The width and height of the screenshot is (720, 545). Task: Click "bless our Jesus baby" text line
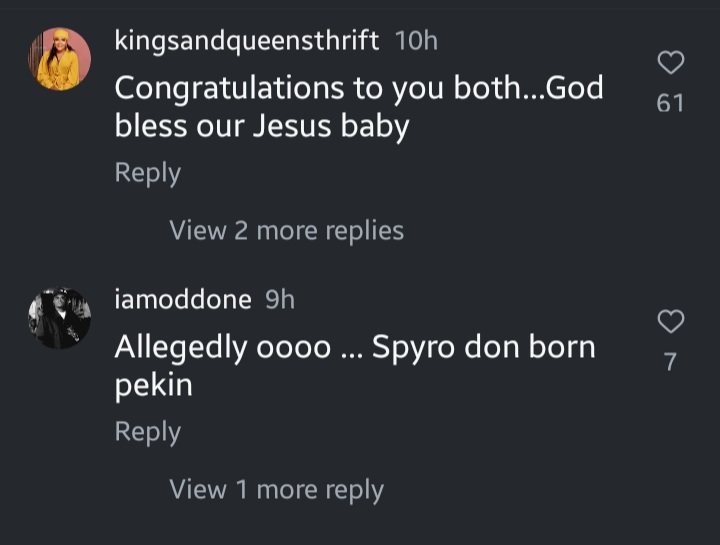(x=262, y=128)
